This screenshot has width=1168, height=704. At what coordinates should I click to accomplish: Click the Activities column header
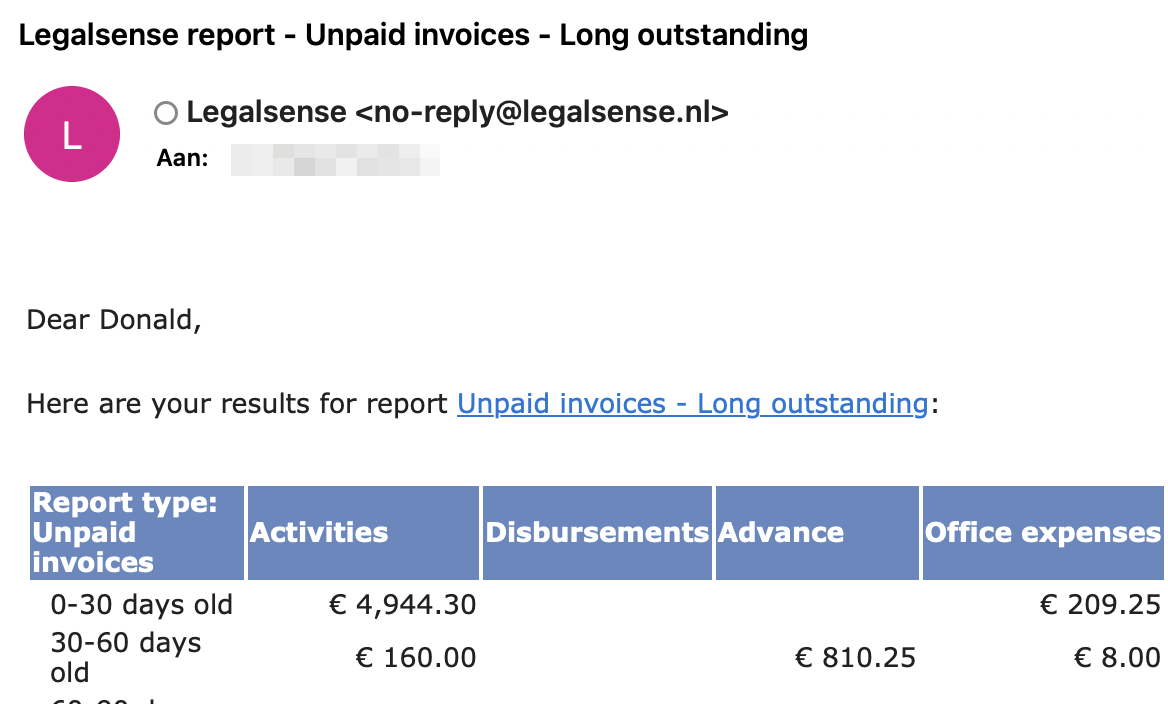click(319, 532)
